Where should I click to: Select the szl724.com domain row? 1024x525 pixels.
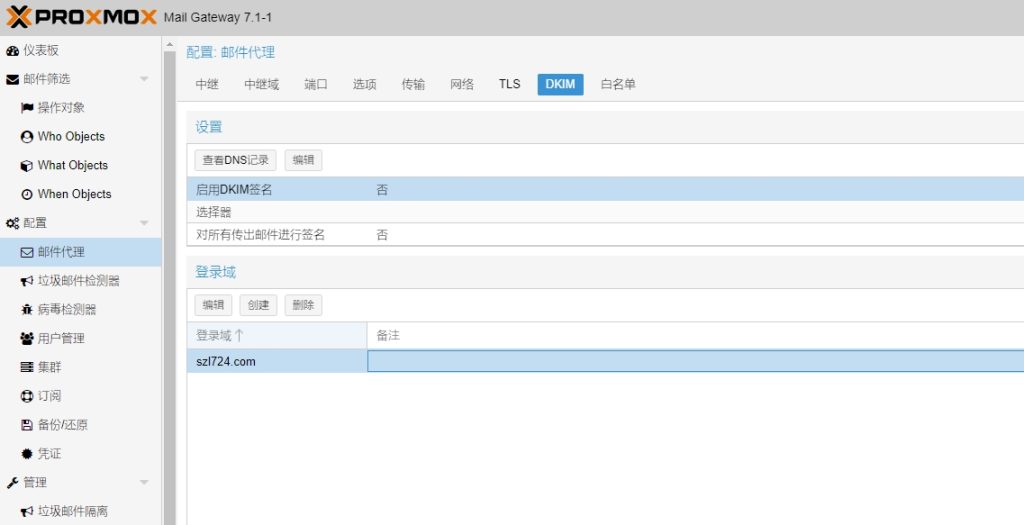[605, 361]
